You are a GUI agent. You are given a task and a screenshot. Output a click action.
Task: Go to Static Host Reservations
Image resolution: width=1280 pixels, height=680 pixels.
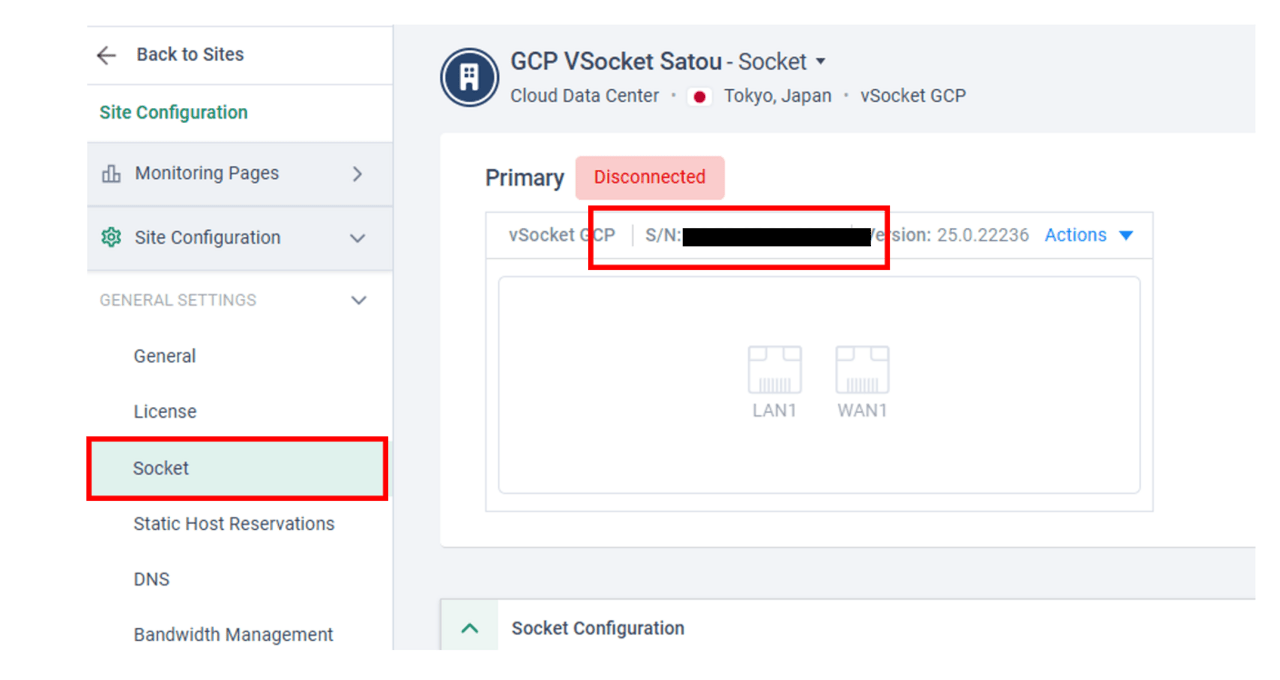[234, 523]
